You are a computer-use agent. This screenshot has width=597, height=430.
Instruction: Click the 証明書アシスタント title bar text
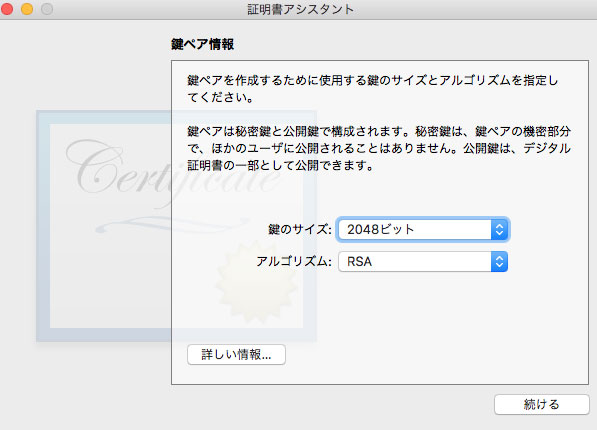pos(300,9)
